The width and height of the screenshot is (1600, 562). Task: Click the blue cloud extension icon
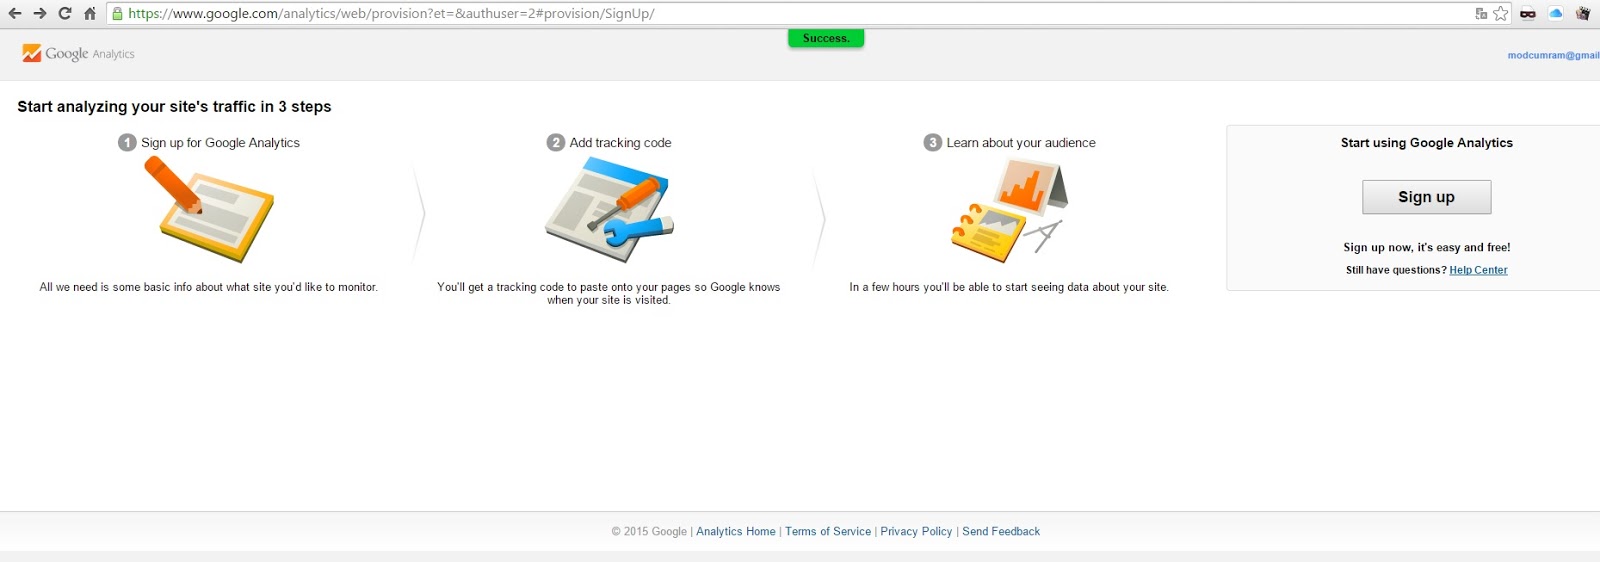pos(1556,14)
